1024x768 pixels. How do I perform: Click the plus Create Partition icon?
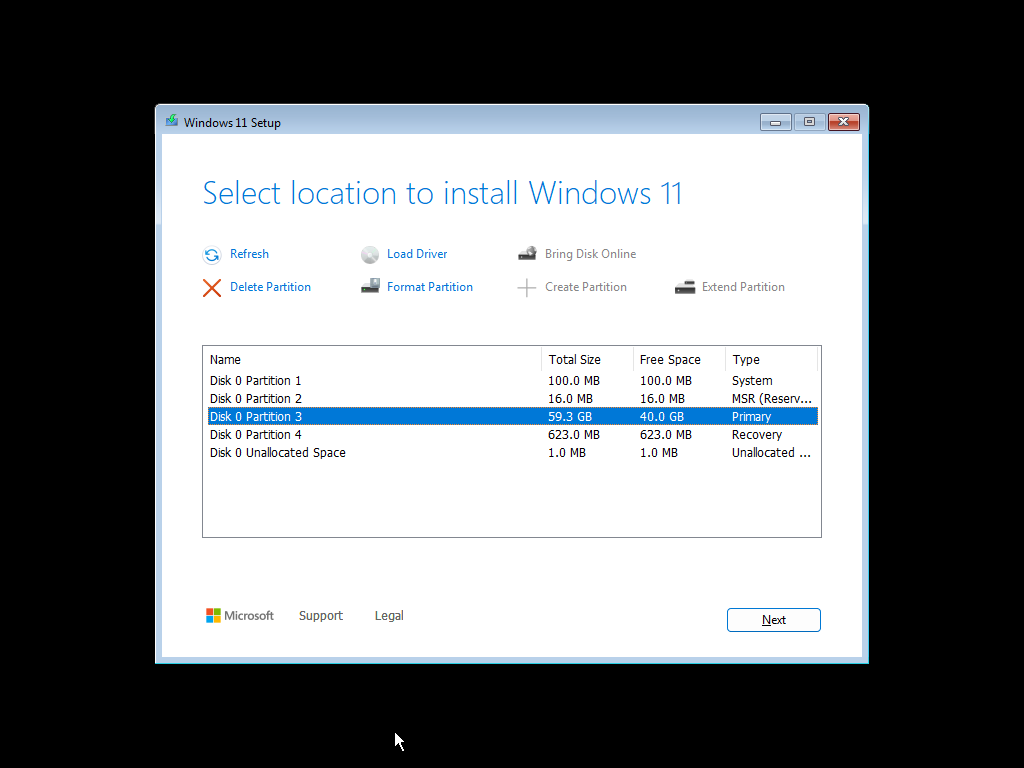[x=526, y=287]
